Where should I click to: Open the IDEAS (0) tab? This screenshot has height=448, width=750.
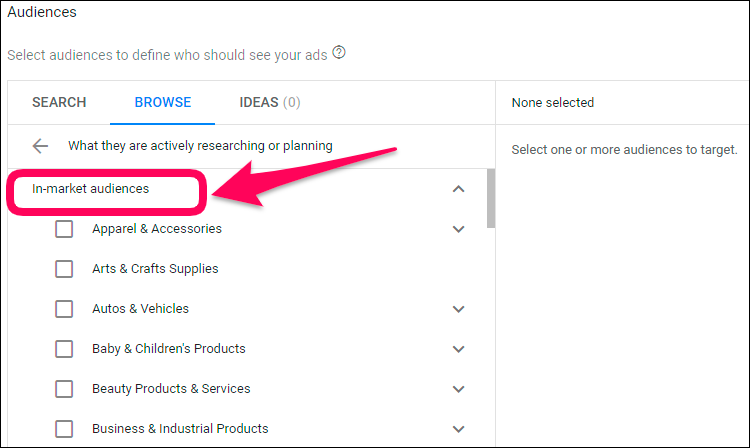tap(270, 102)
